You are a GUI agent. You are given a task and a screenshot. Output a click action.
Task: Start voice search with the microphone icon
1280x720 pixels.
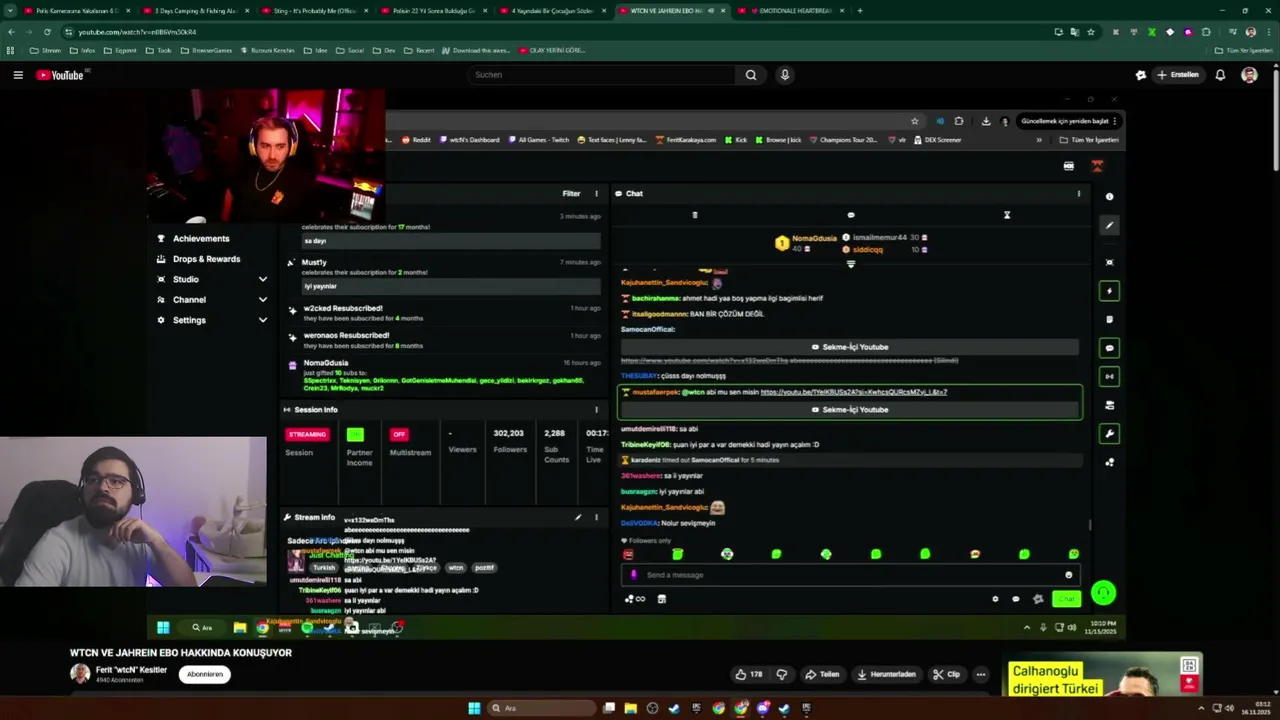coord(785,75)
